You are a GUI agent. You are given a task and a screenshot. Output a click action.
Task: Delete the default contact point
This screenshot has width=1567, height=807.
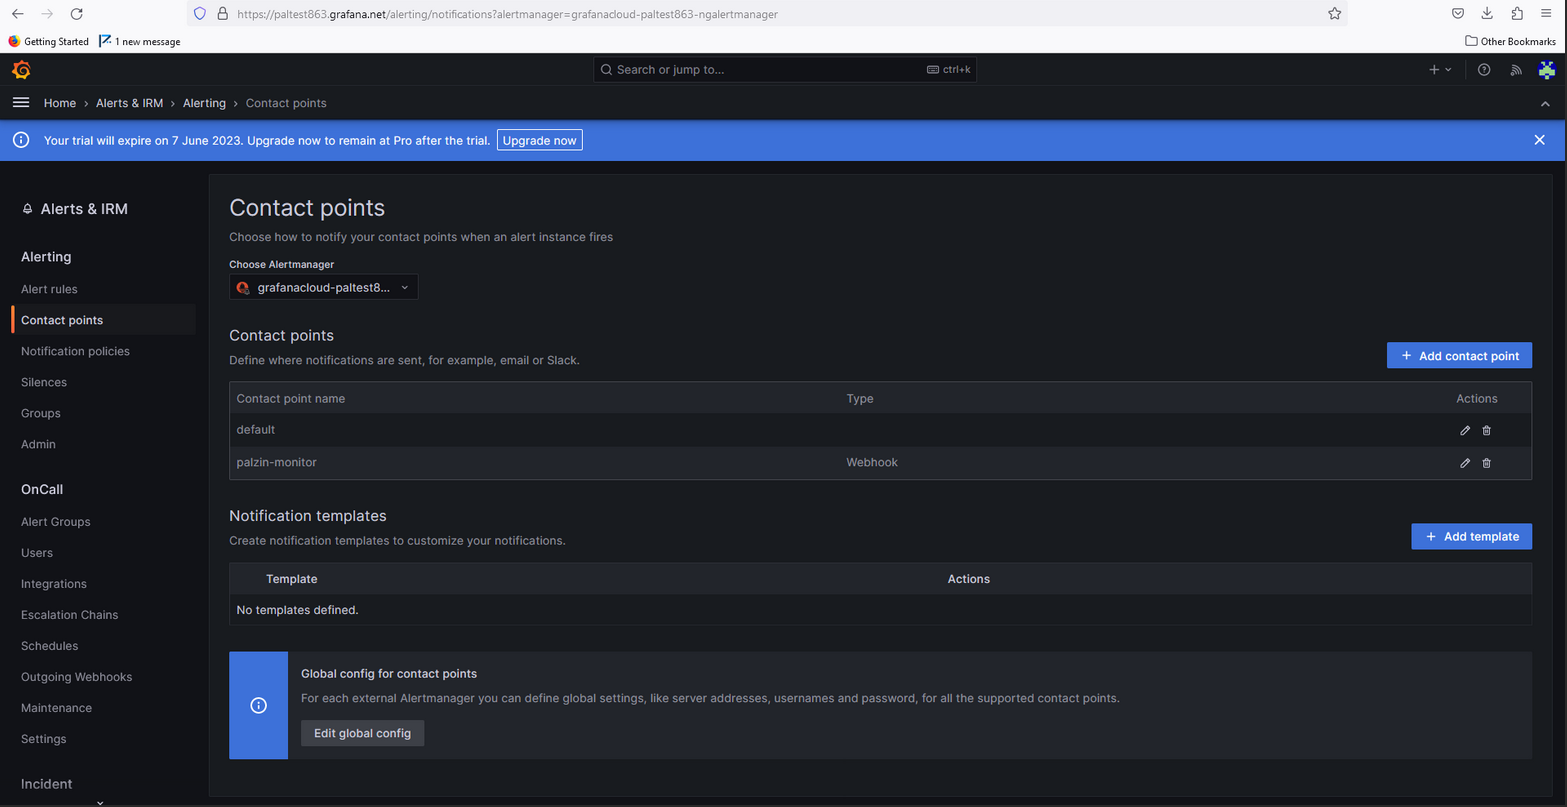point(1486,430)
